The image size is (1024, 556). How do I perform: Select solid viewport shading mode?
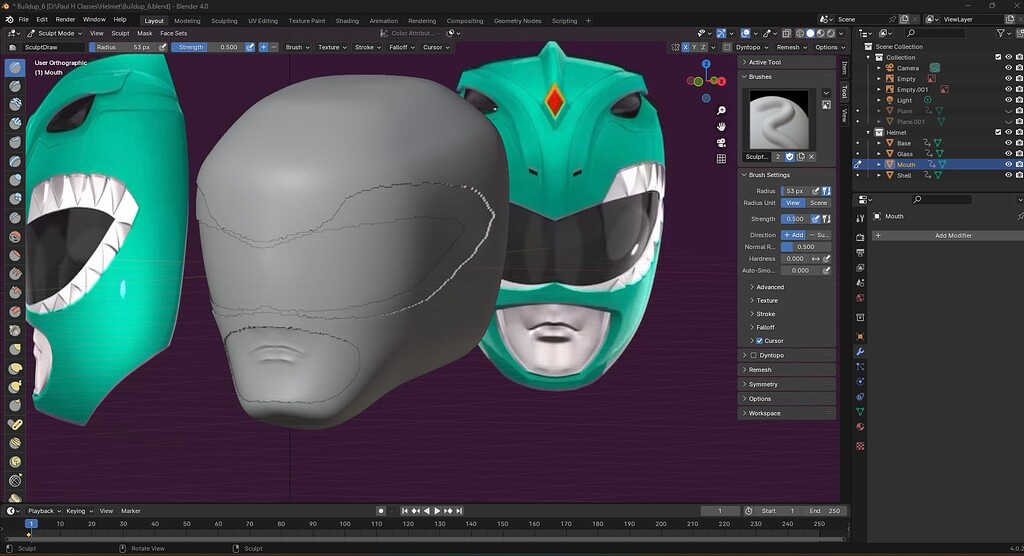coord(810,33)
